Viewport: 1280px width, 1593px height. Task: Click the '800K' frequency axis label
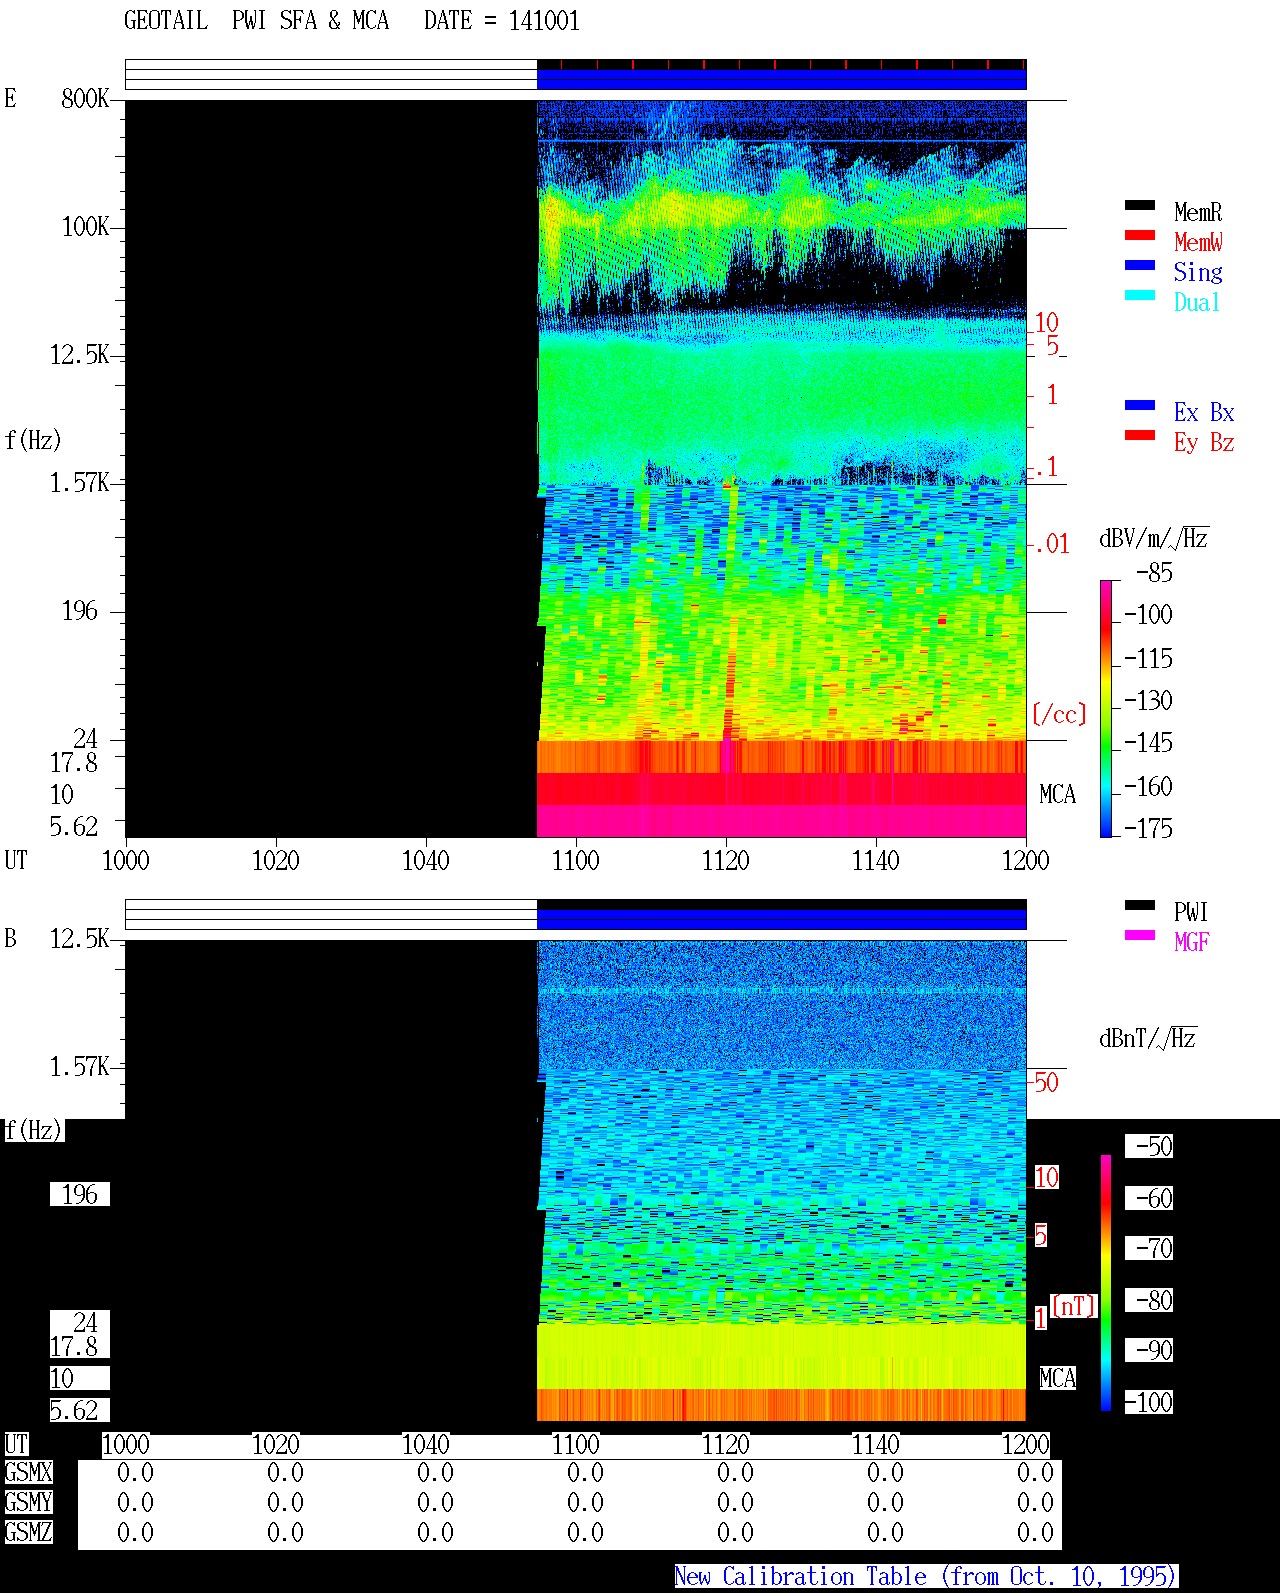(85, 98)
